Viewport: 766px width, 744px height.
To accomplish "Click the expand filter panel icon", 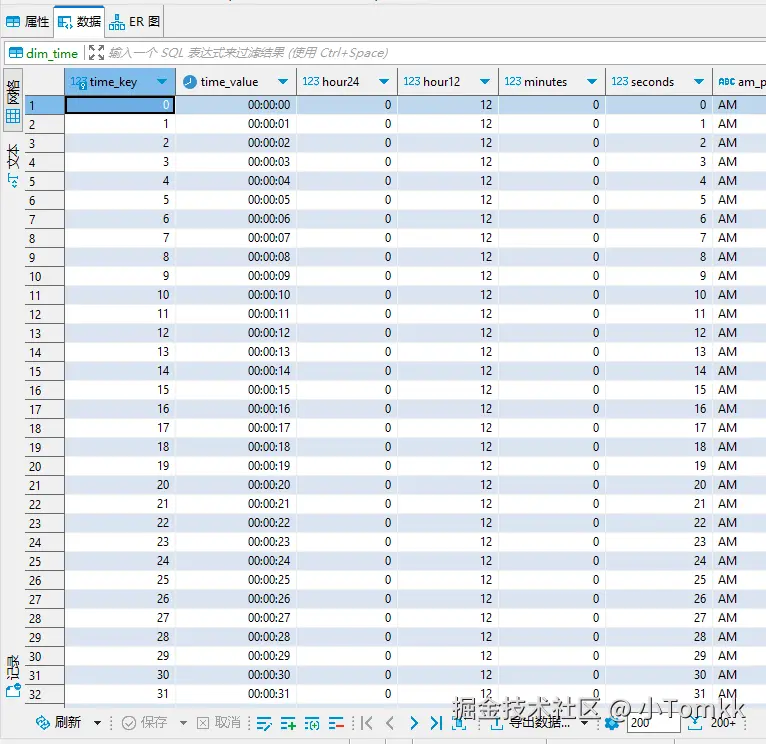I will (96, 52).
